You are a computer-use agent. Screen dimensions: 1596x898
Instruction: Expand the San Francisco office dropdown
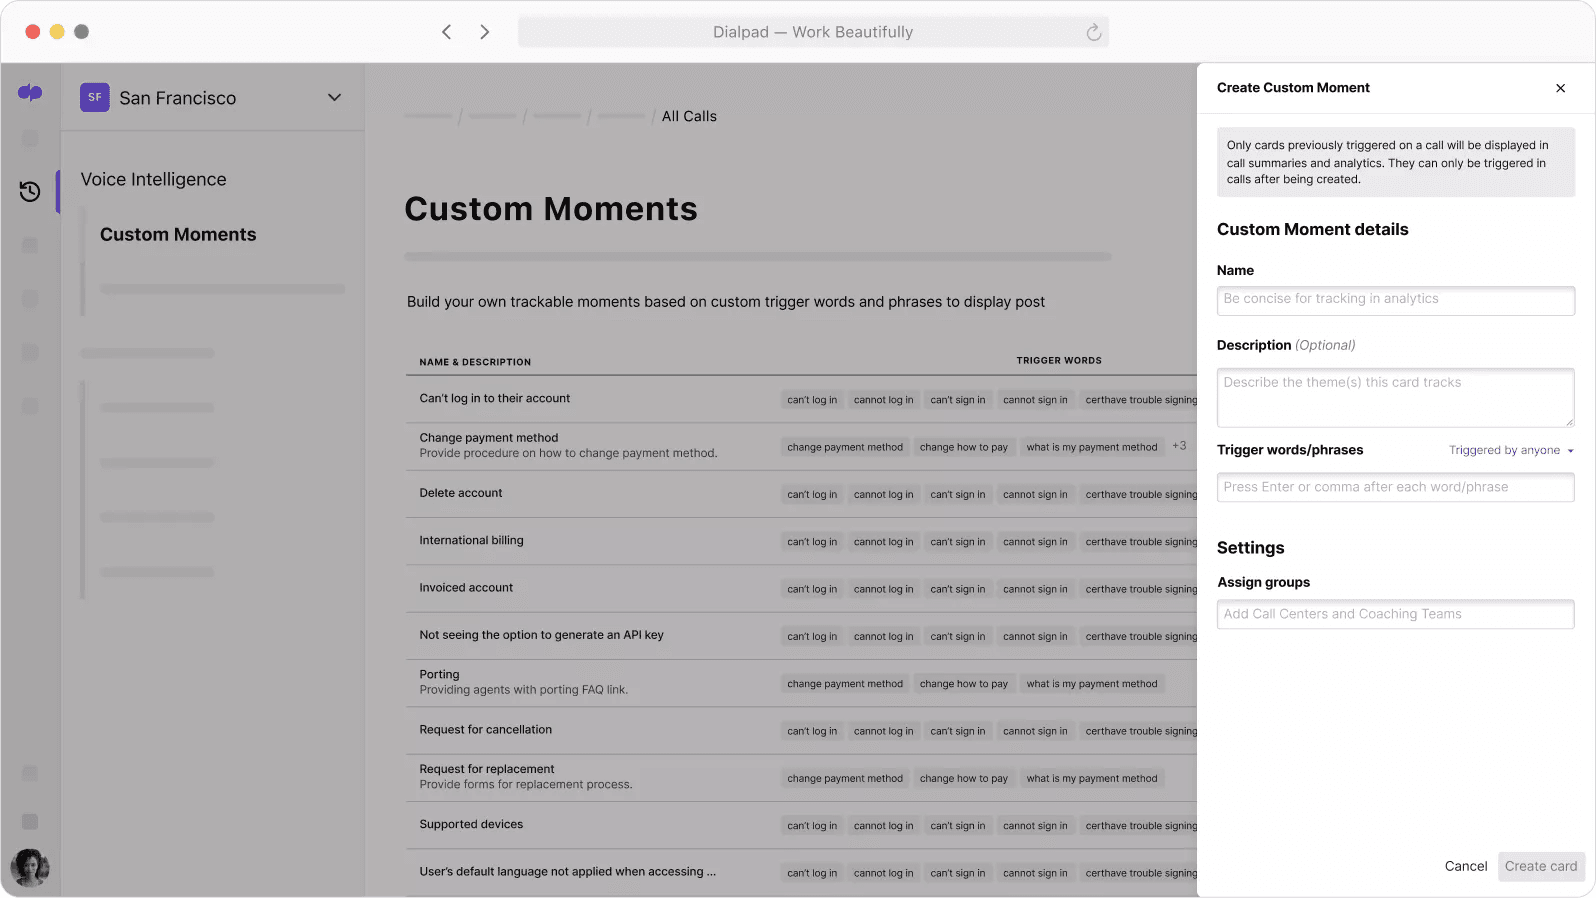coord(334,97)
